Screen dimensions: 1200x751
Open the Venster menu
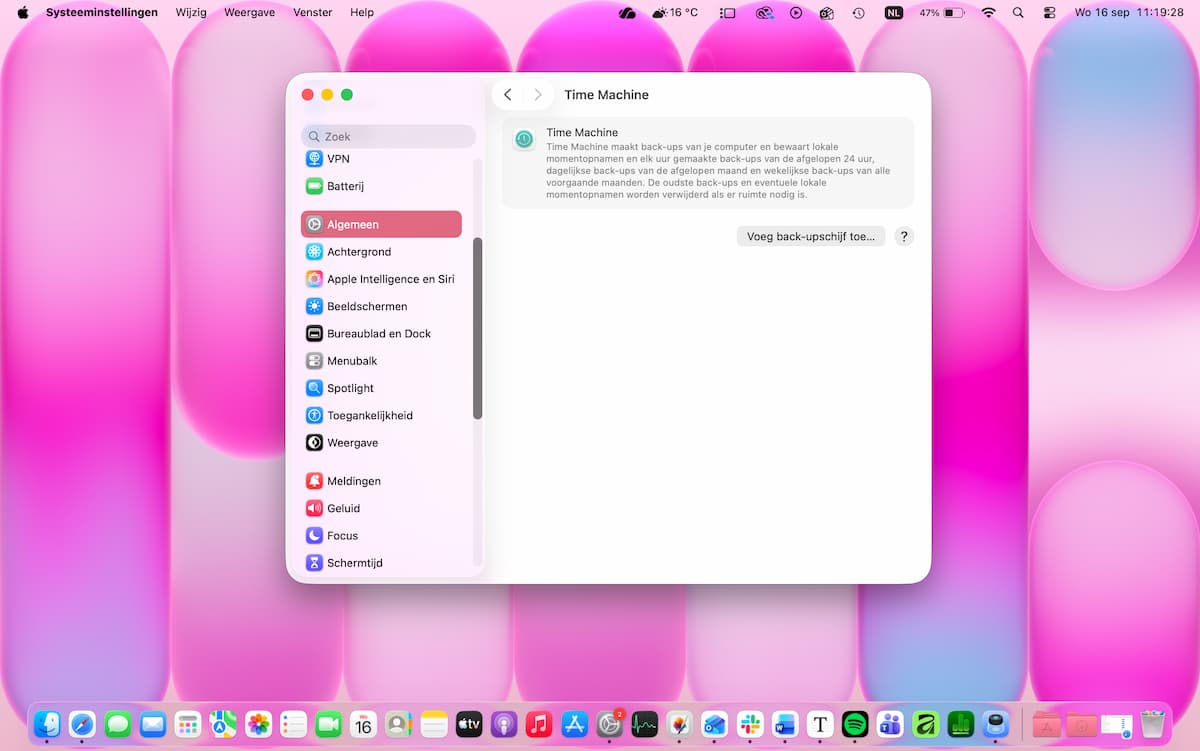(x=313, y=12)
